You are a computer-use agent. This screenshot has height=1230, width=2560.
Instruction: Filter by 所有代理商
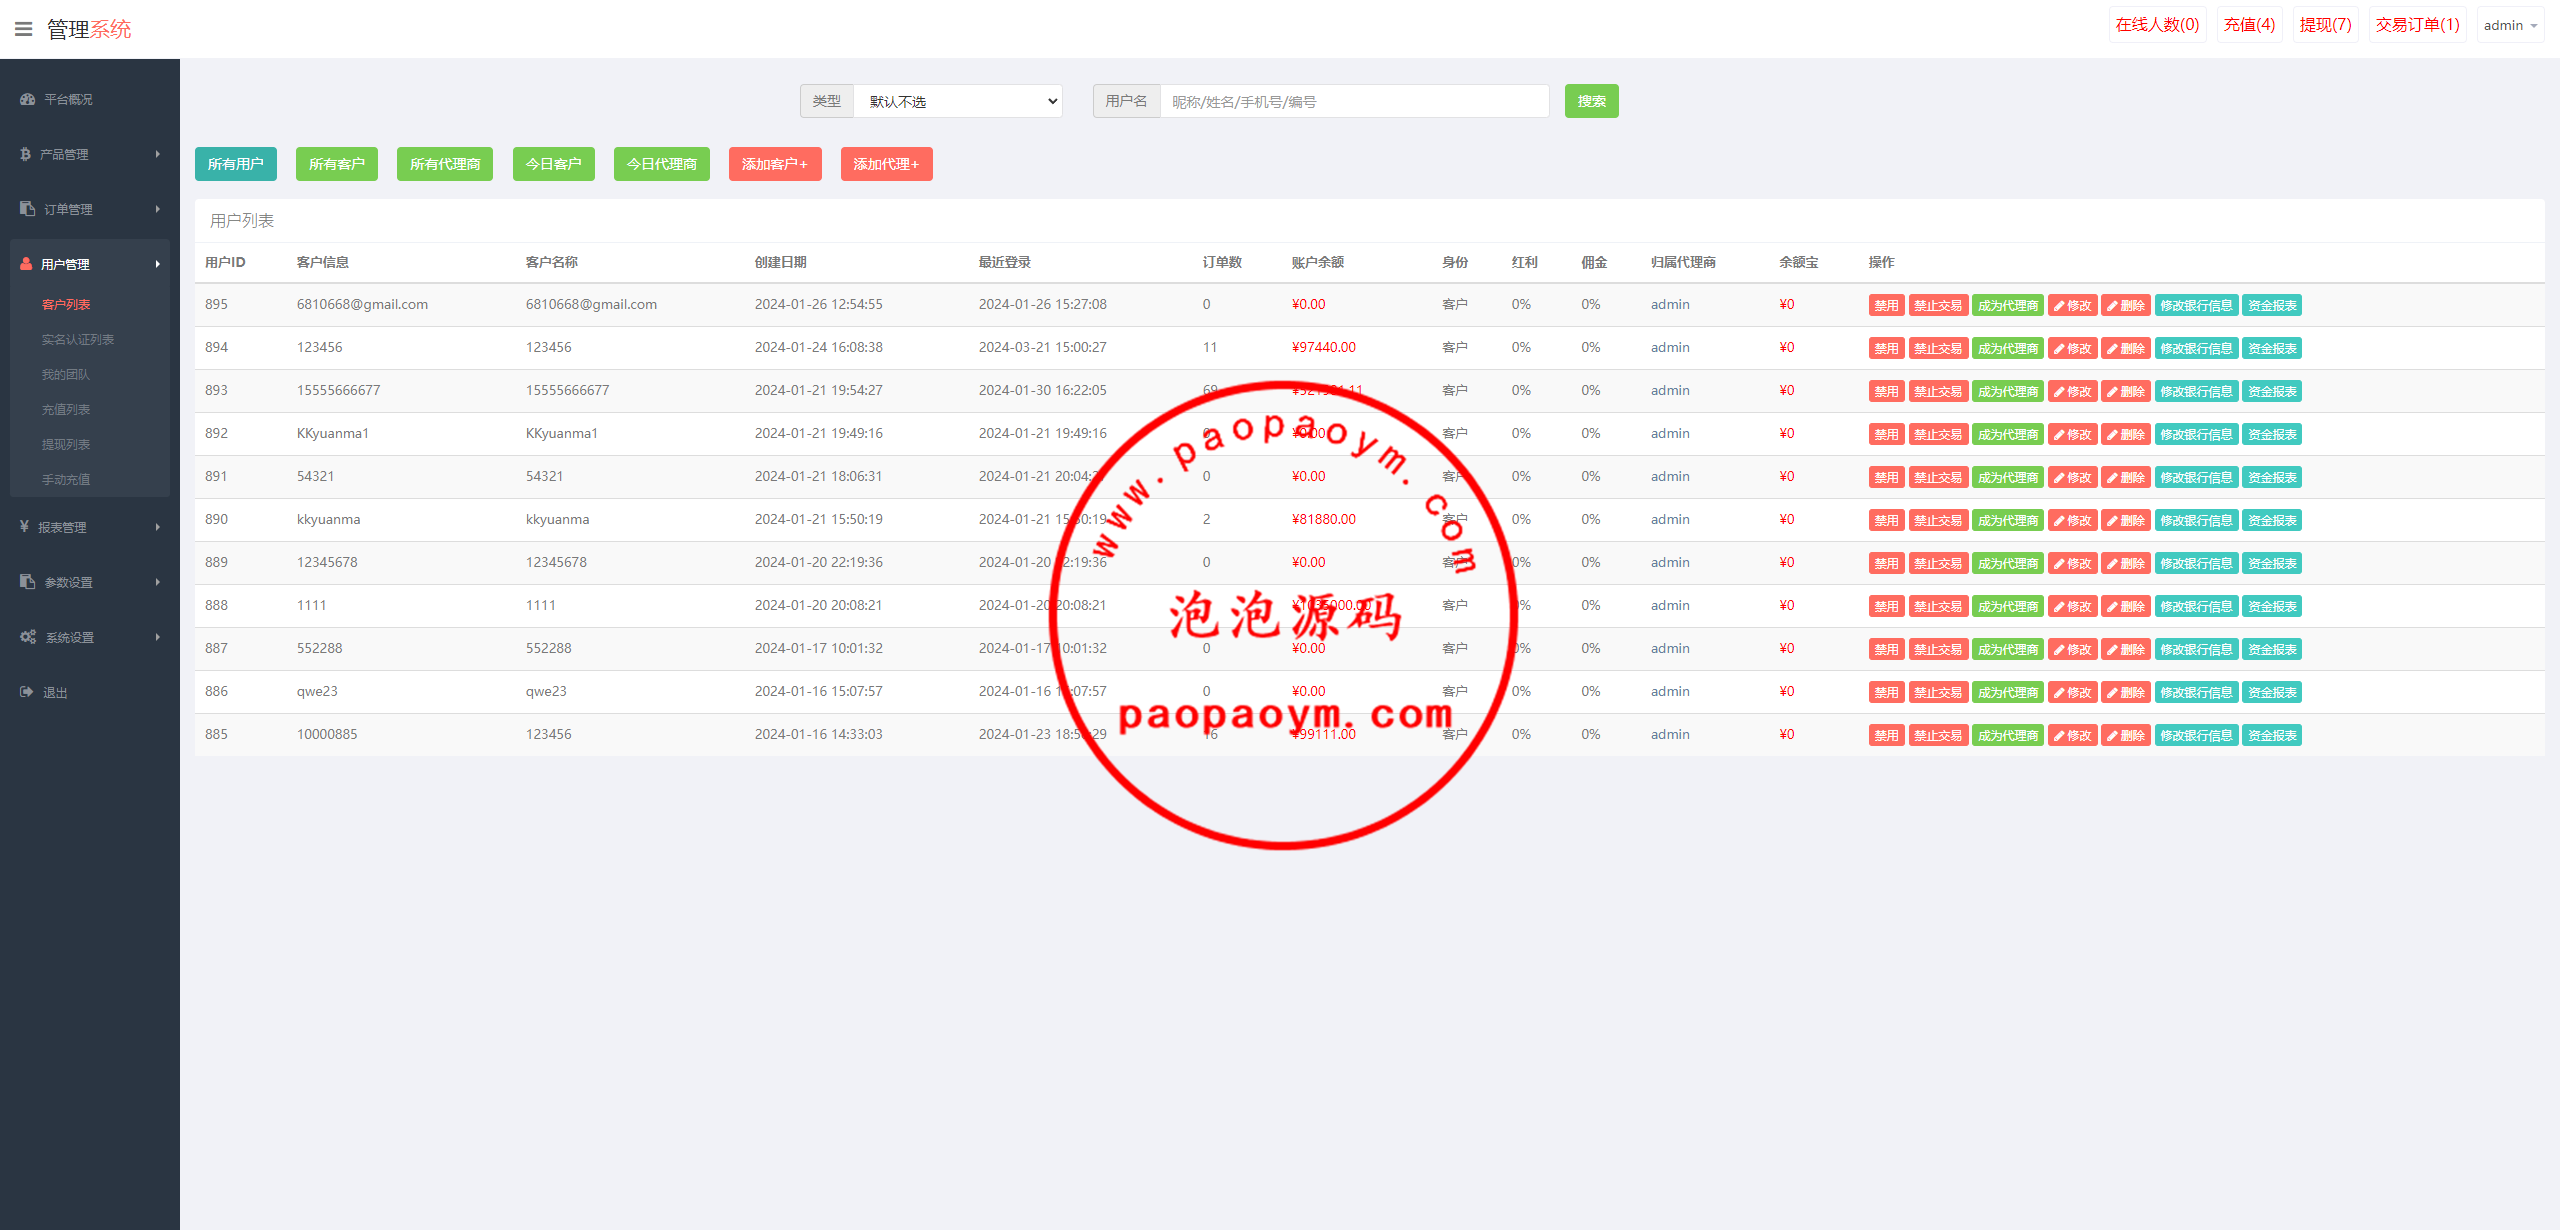[x=445, y=164]
